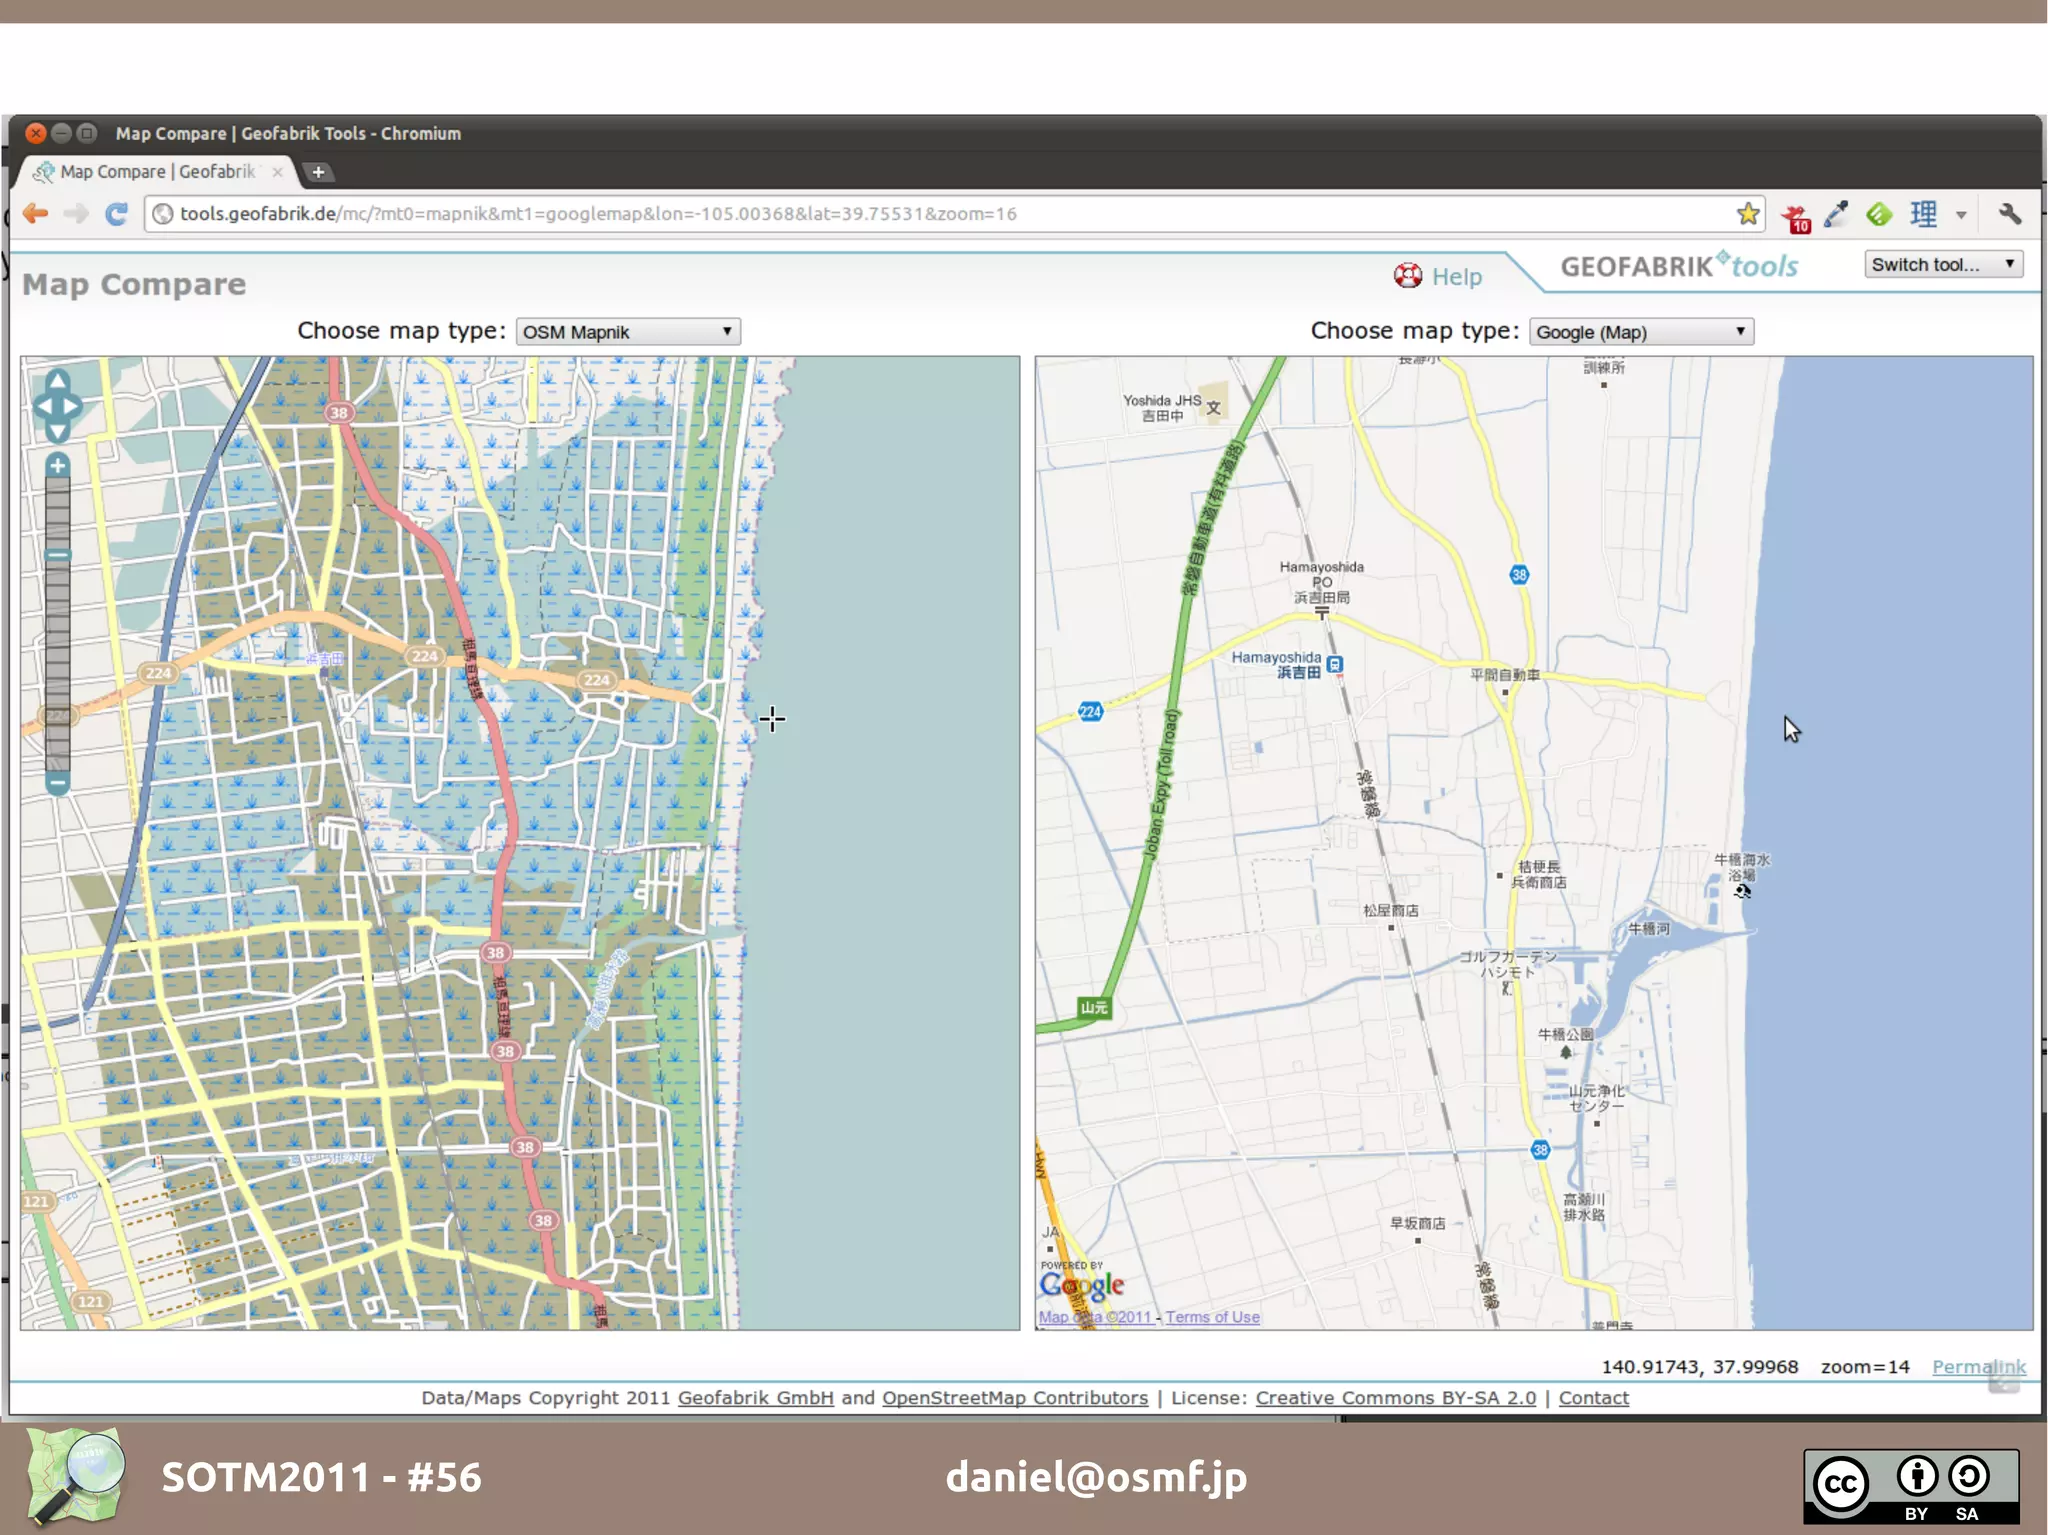This screenshot has height=1535, width=2048.
Task: Open the Help link
Action: 1455,277
